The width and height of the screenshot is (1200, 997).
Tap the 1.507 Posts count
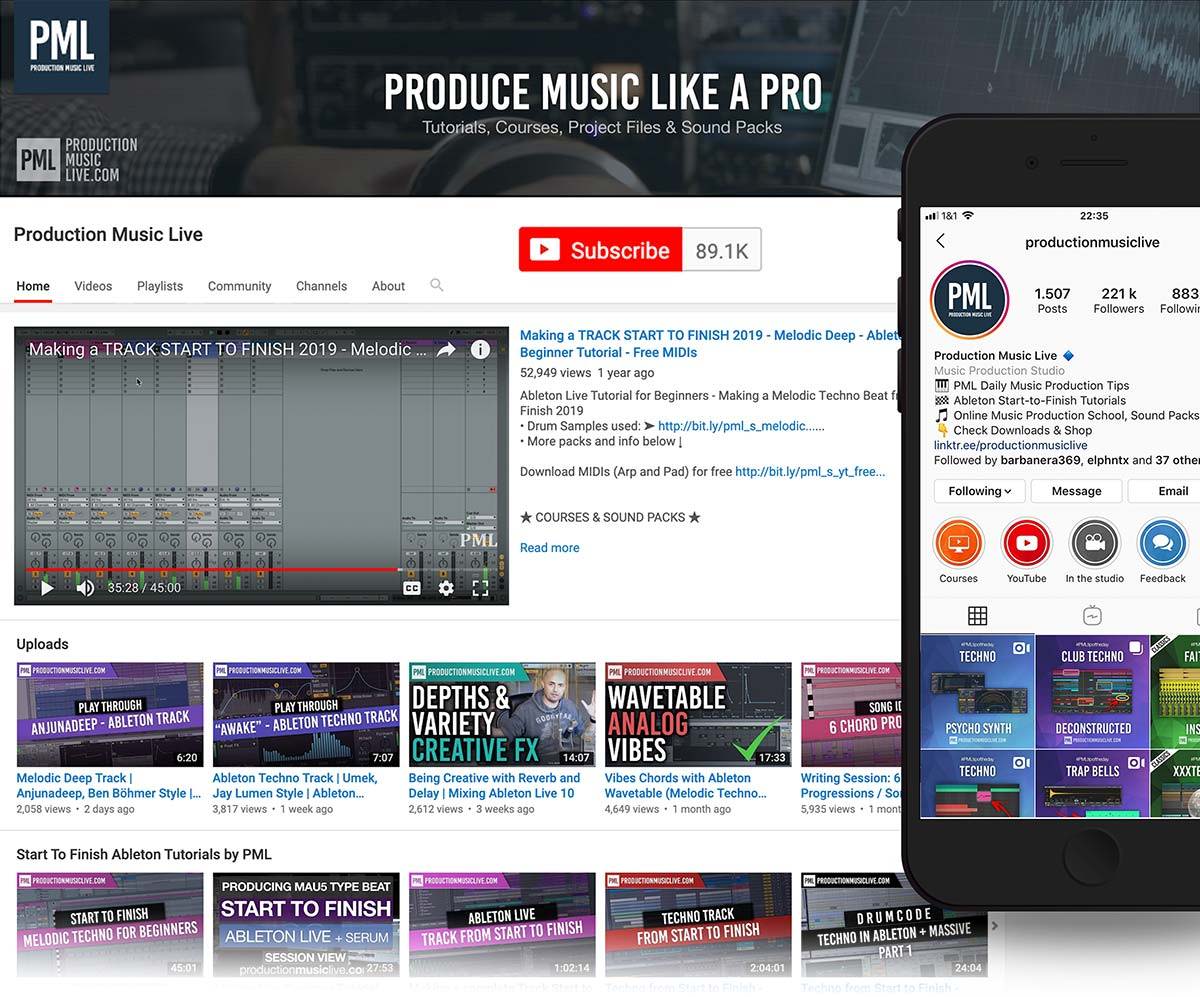tap(1052, 300)
